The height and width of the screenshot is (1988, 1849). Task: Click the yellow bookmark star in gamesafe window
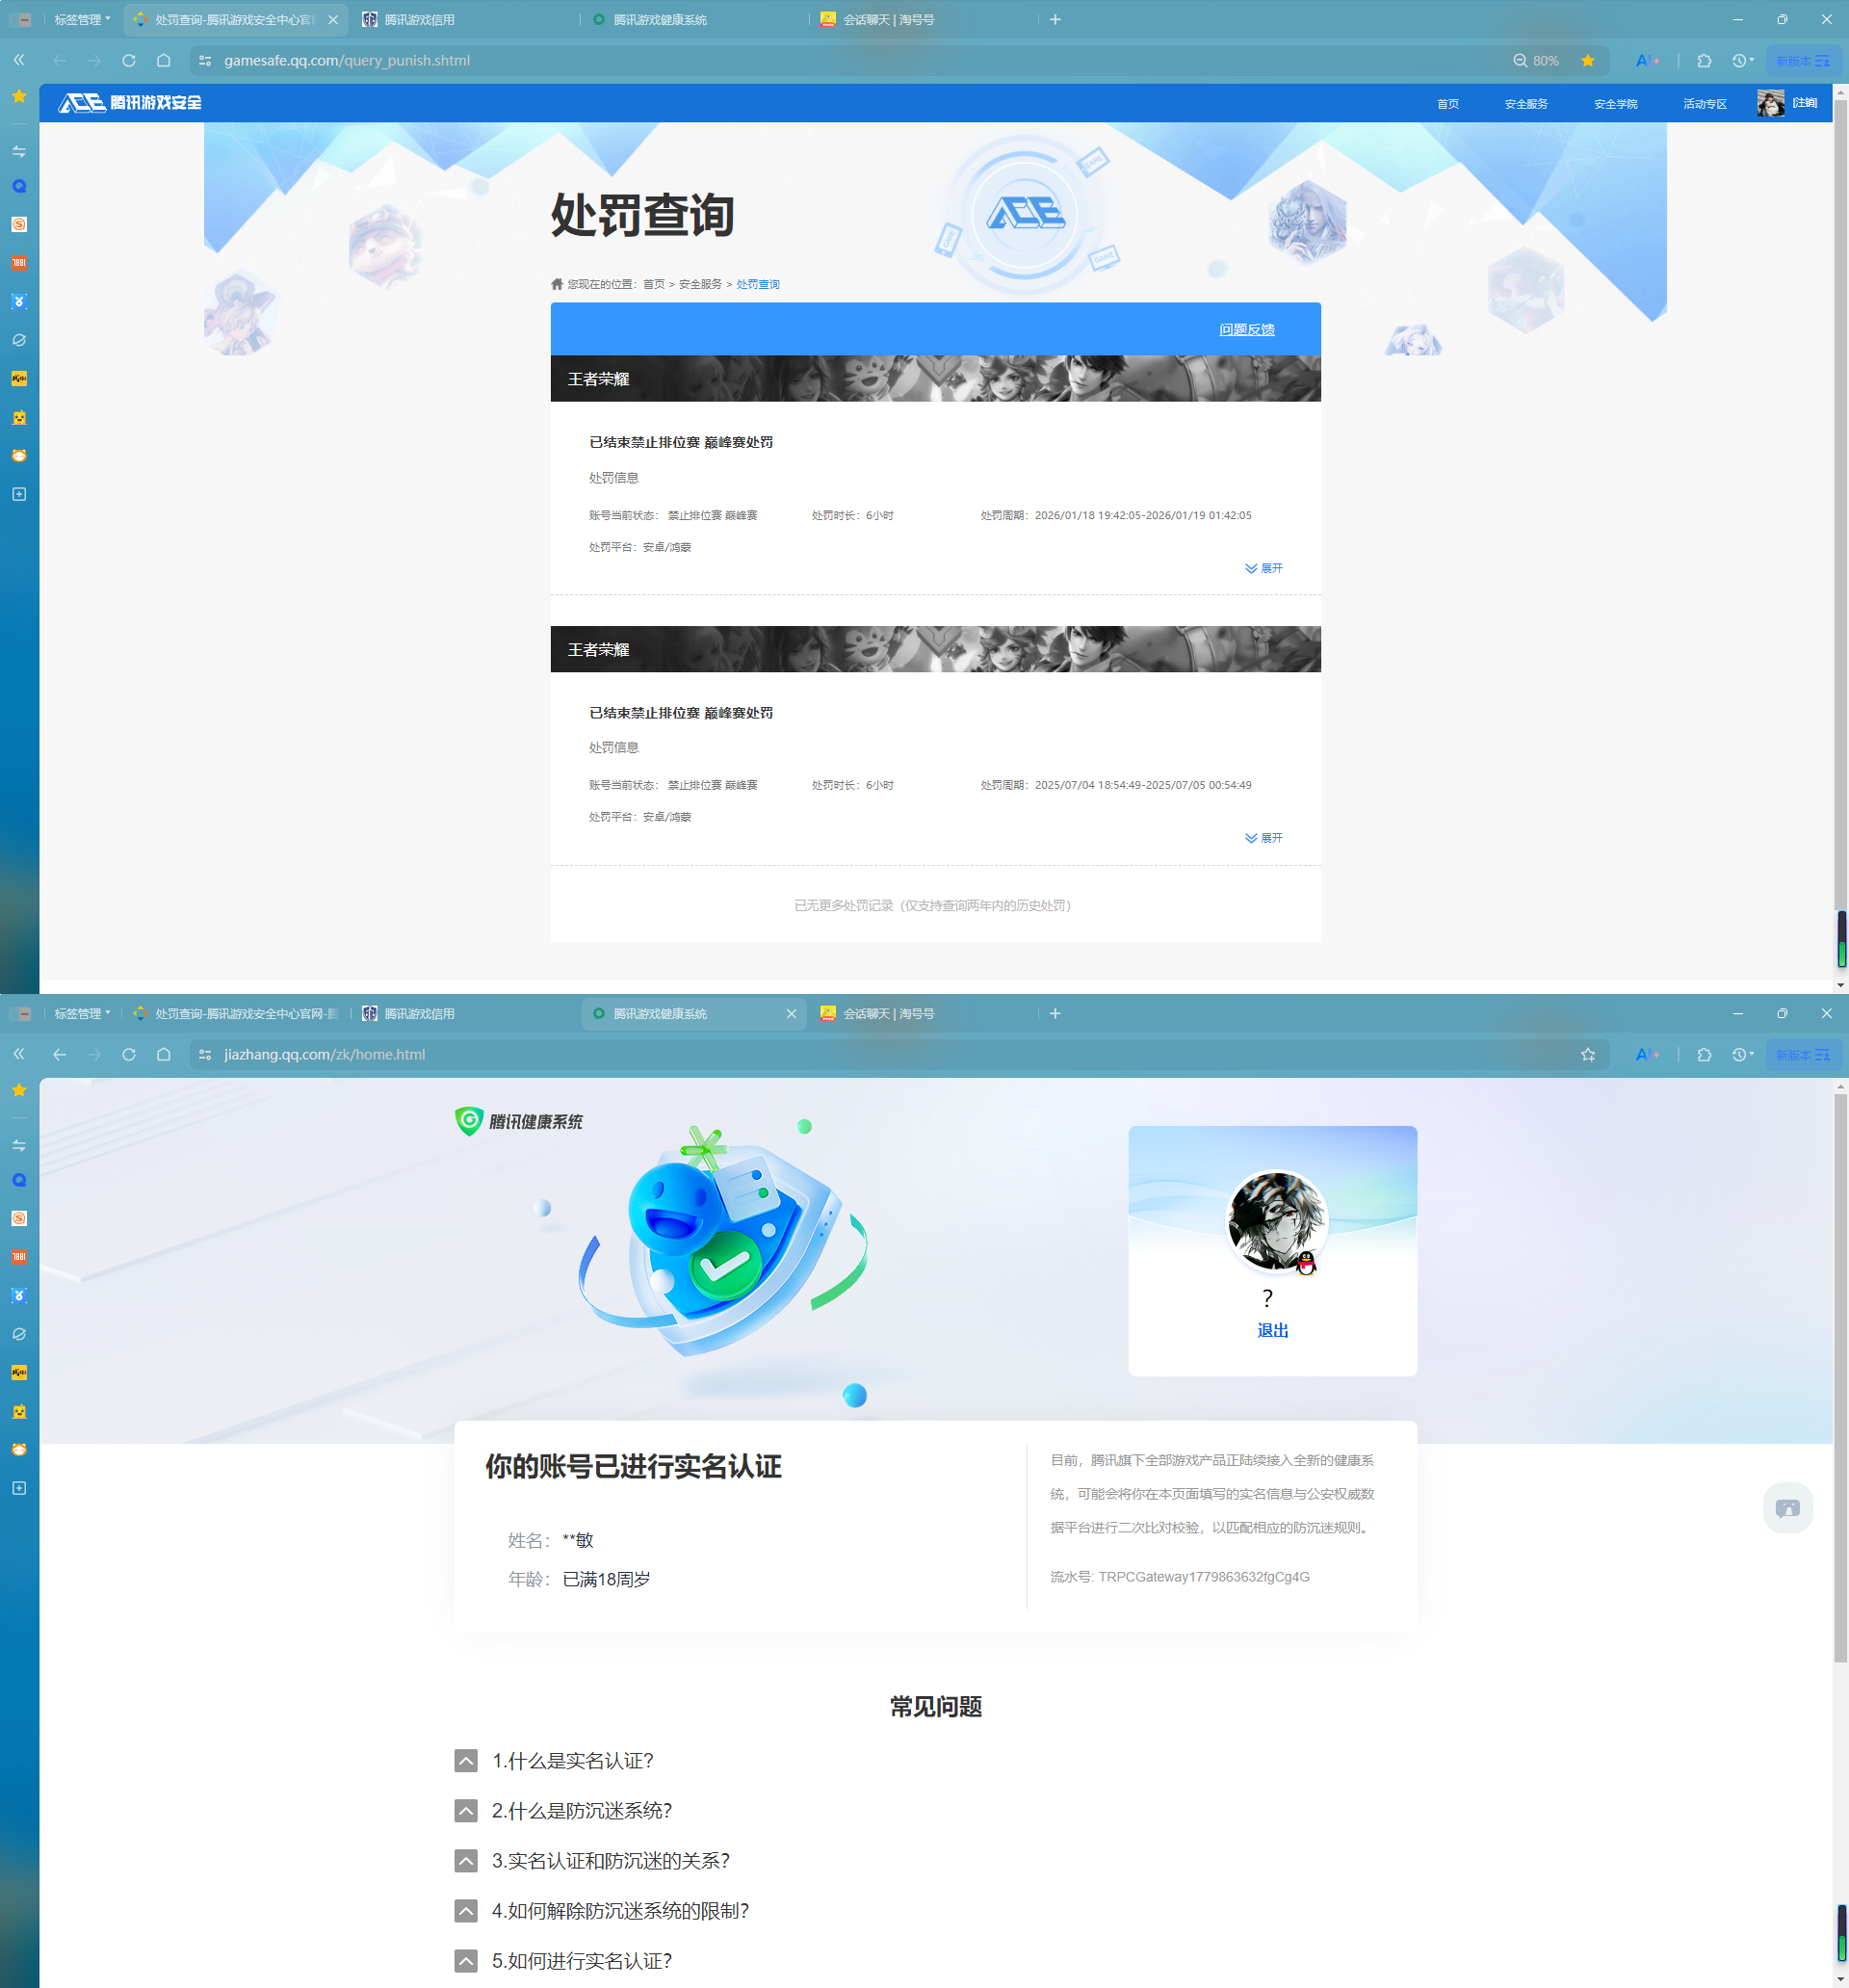[x=1588, y=61]
